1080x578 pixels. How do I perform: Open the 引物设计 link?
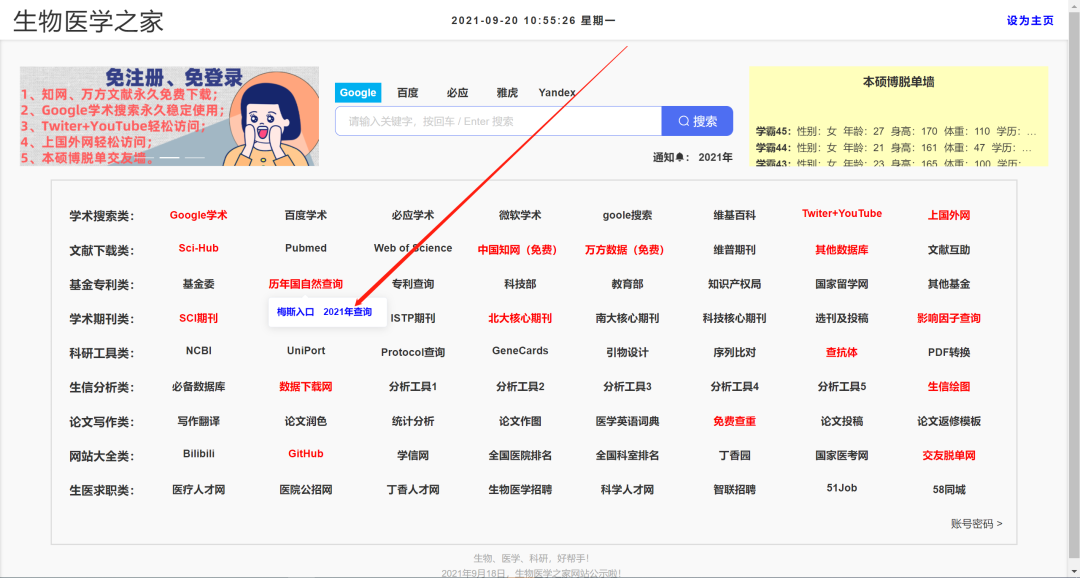pyautogui.click(x=627, y=352)
